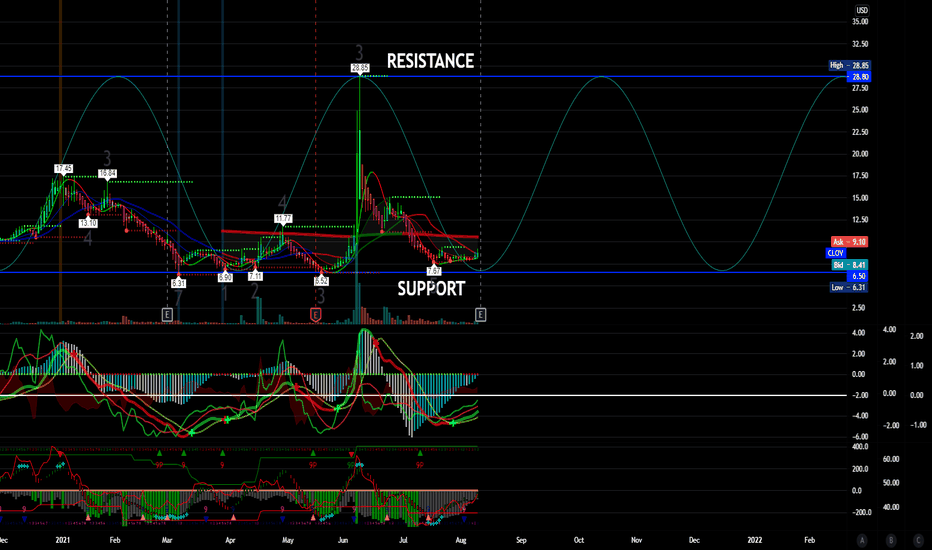Click the High 28.85 price tag
The height and width of the screenshot is (550, 932).
849,65
